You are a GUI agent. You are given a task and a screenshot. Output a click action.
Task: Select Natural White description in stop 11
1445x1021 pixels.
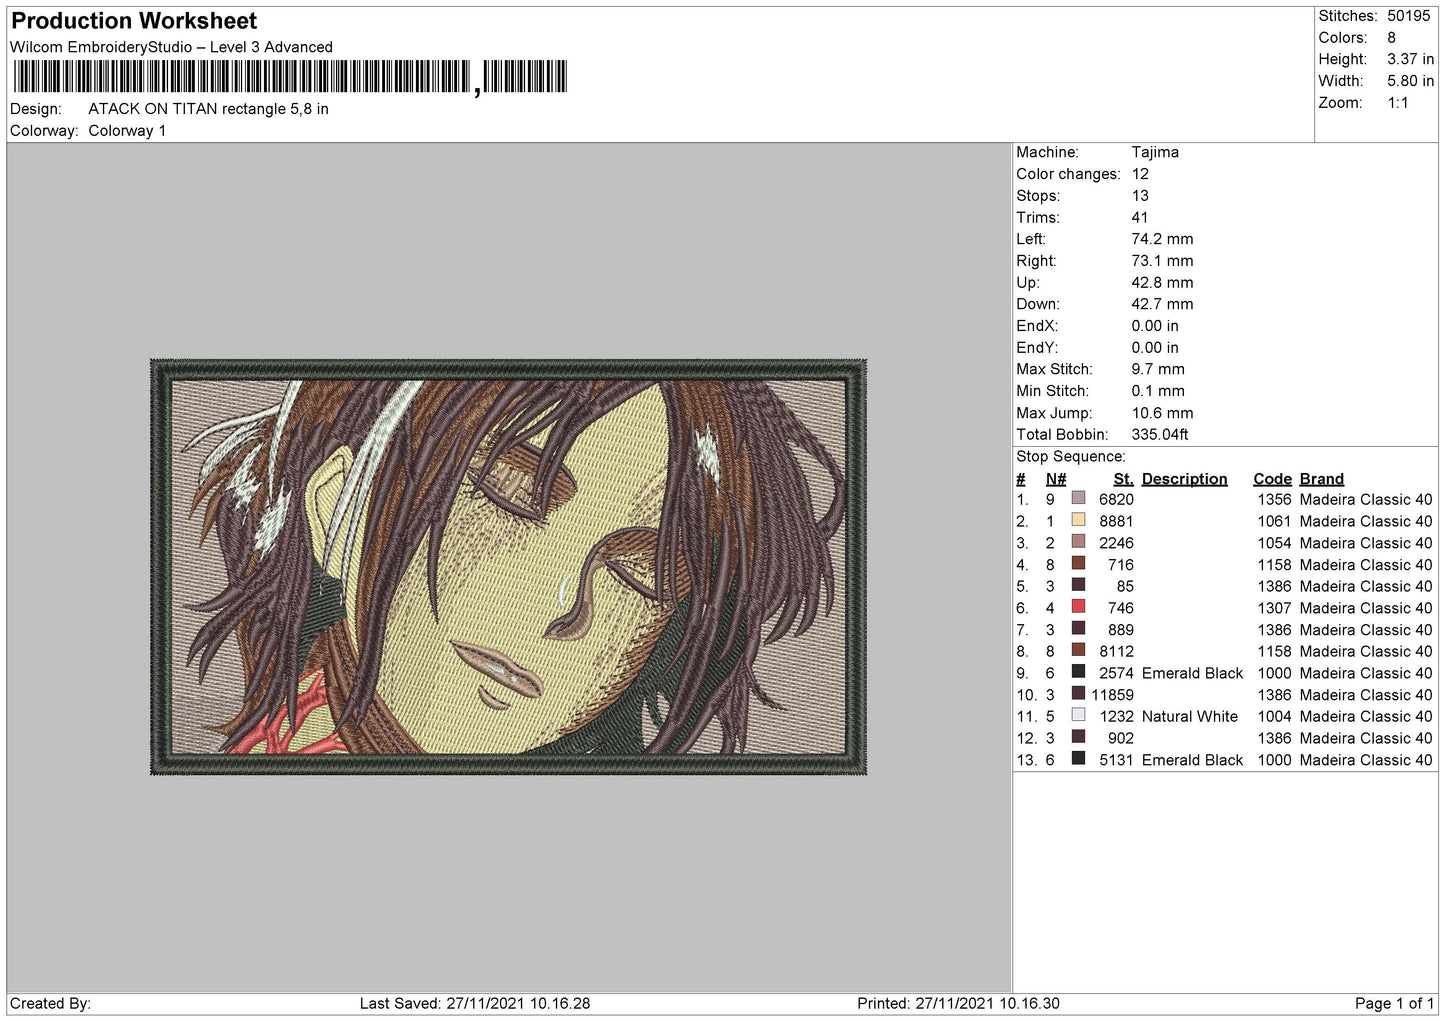tap(1190, 716)
